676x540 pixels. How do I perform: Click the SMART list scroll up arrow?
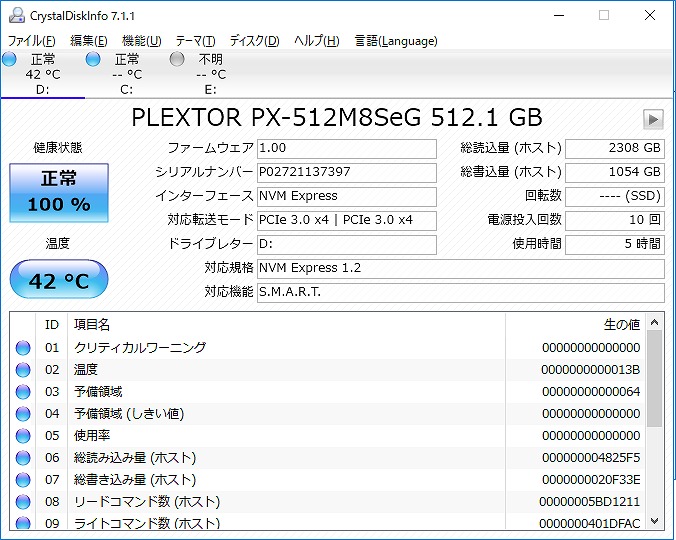coord(654,322)
